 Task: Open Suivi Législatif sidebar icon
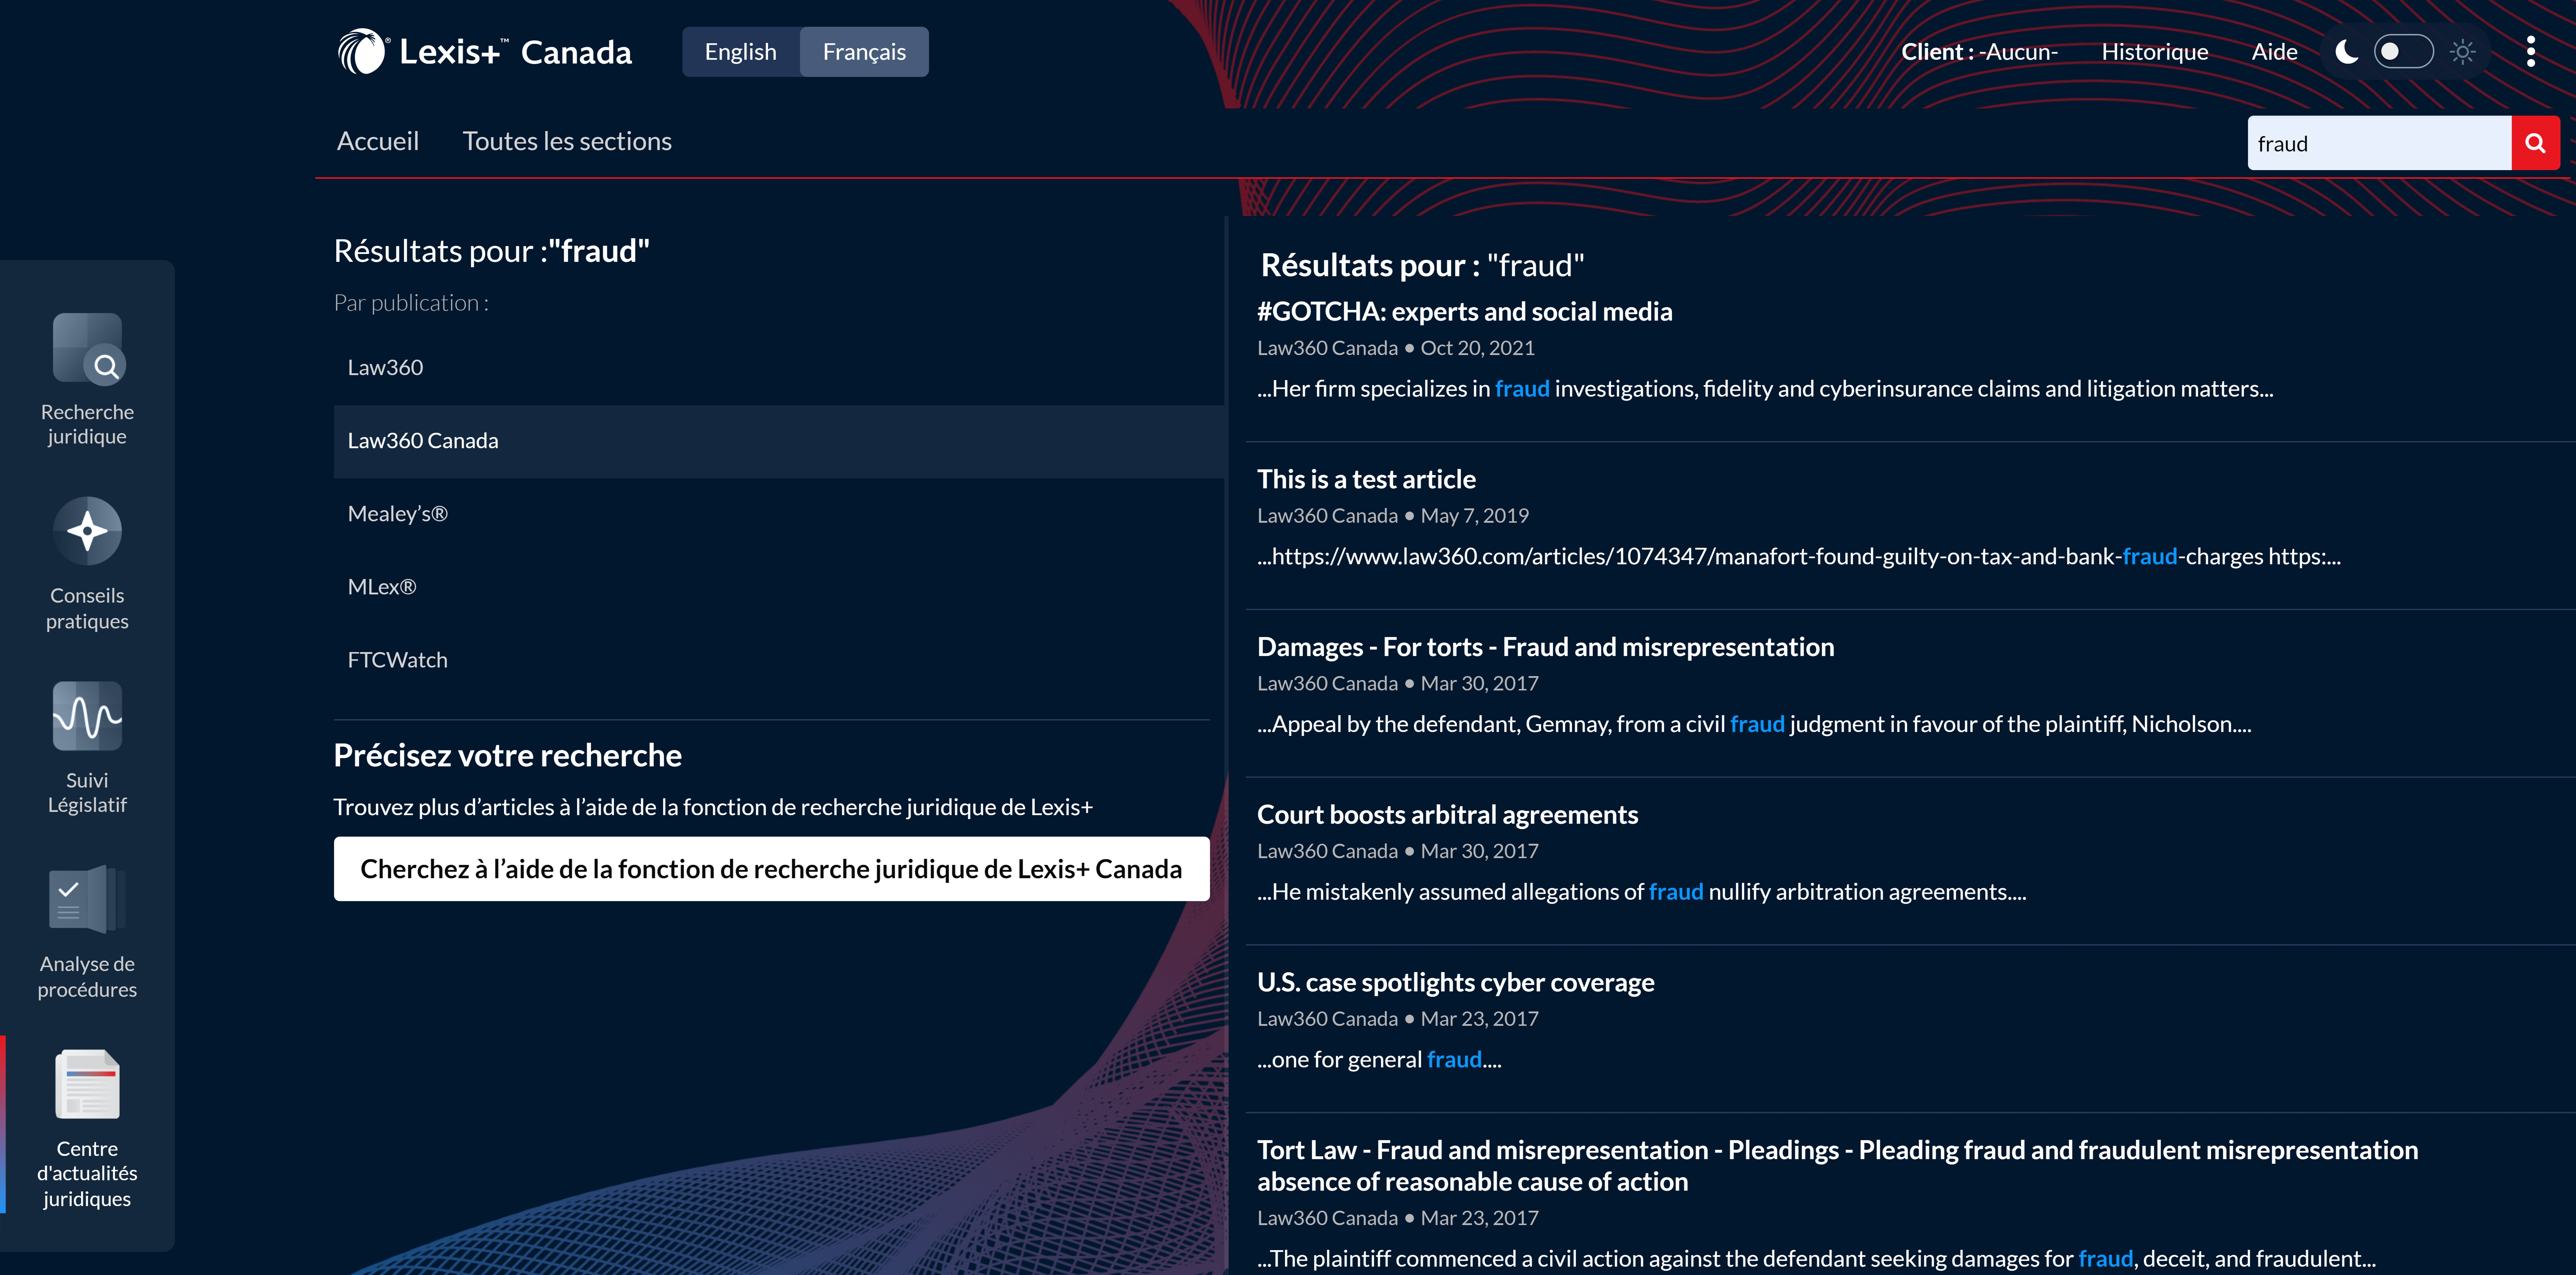(87, 716)
